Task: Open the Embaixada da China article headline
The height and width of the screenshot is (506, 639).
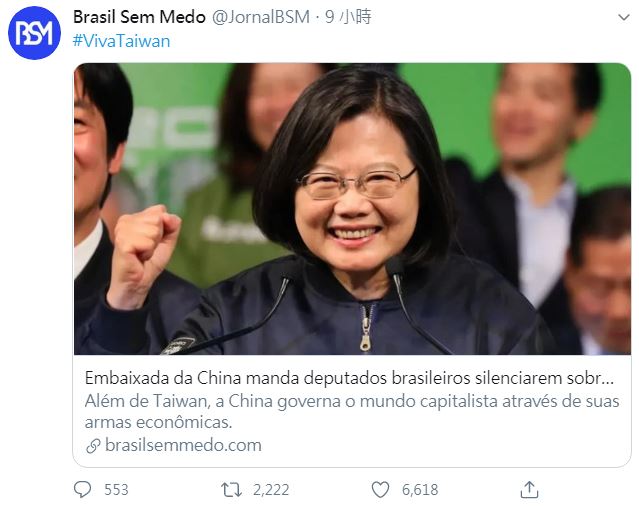Action: point(349,378)
